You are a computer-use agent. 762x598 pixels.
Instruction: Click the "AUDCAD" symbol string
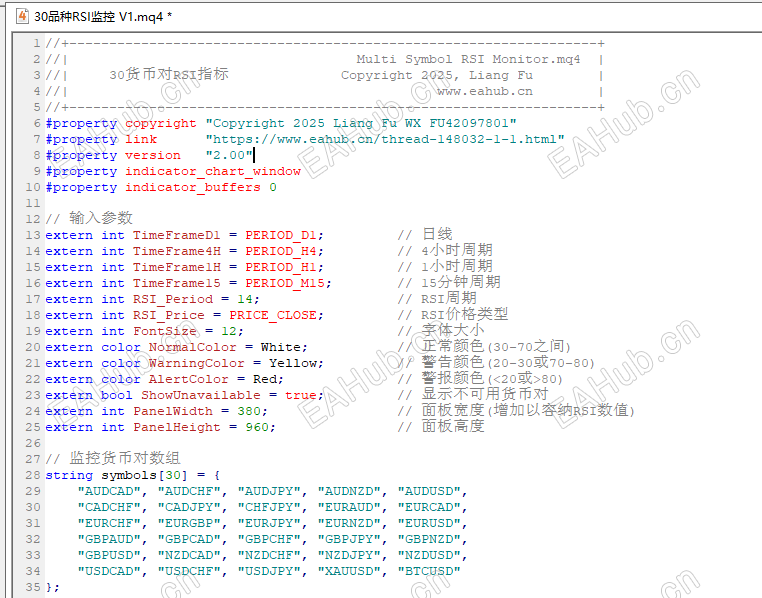109,492
